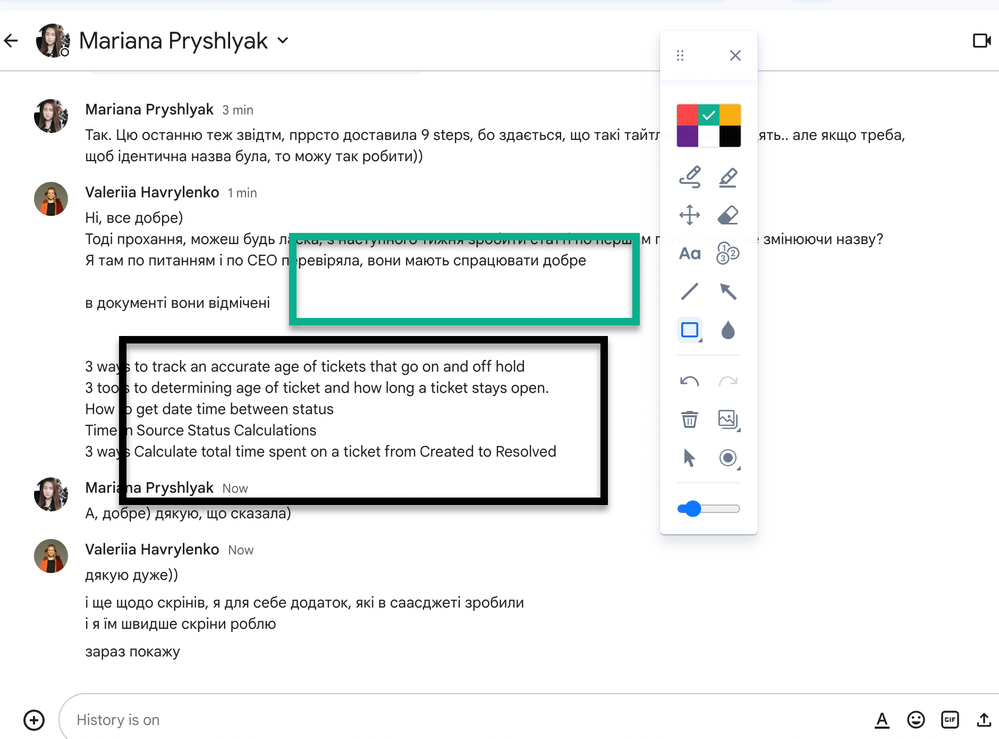Select the arrow annotation tool
999x739 pixels.
point(728,291)
